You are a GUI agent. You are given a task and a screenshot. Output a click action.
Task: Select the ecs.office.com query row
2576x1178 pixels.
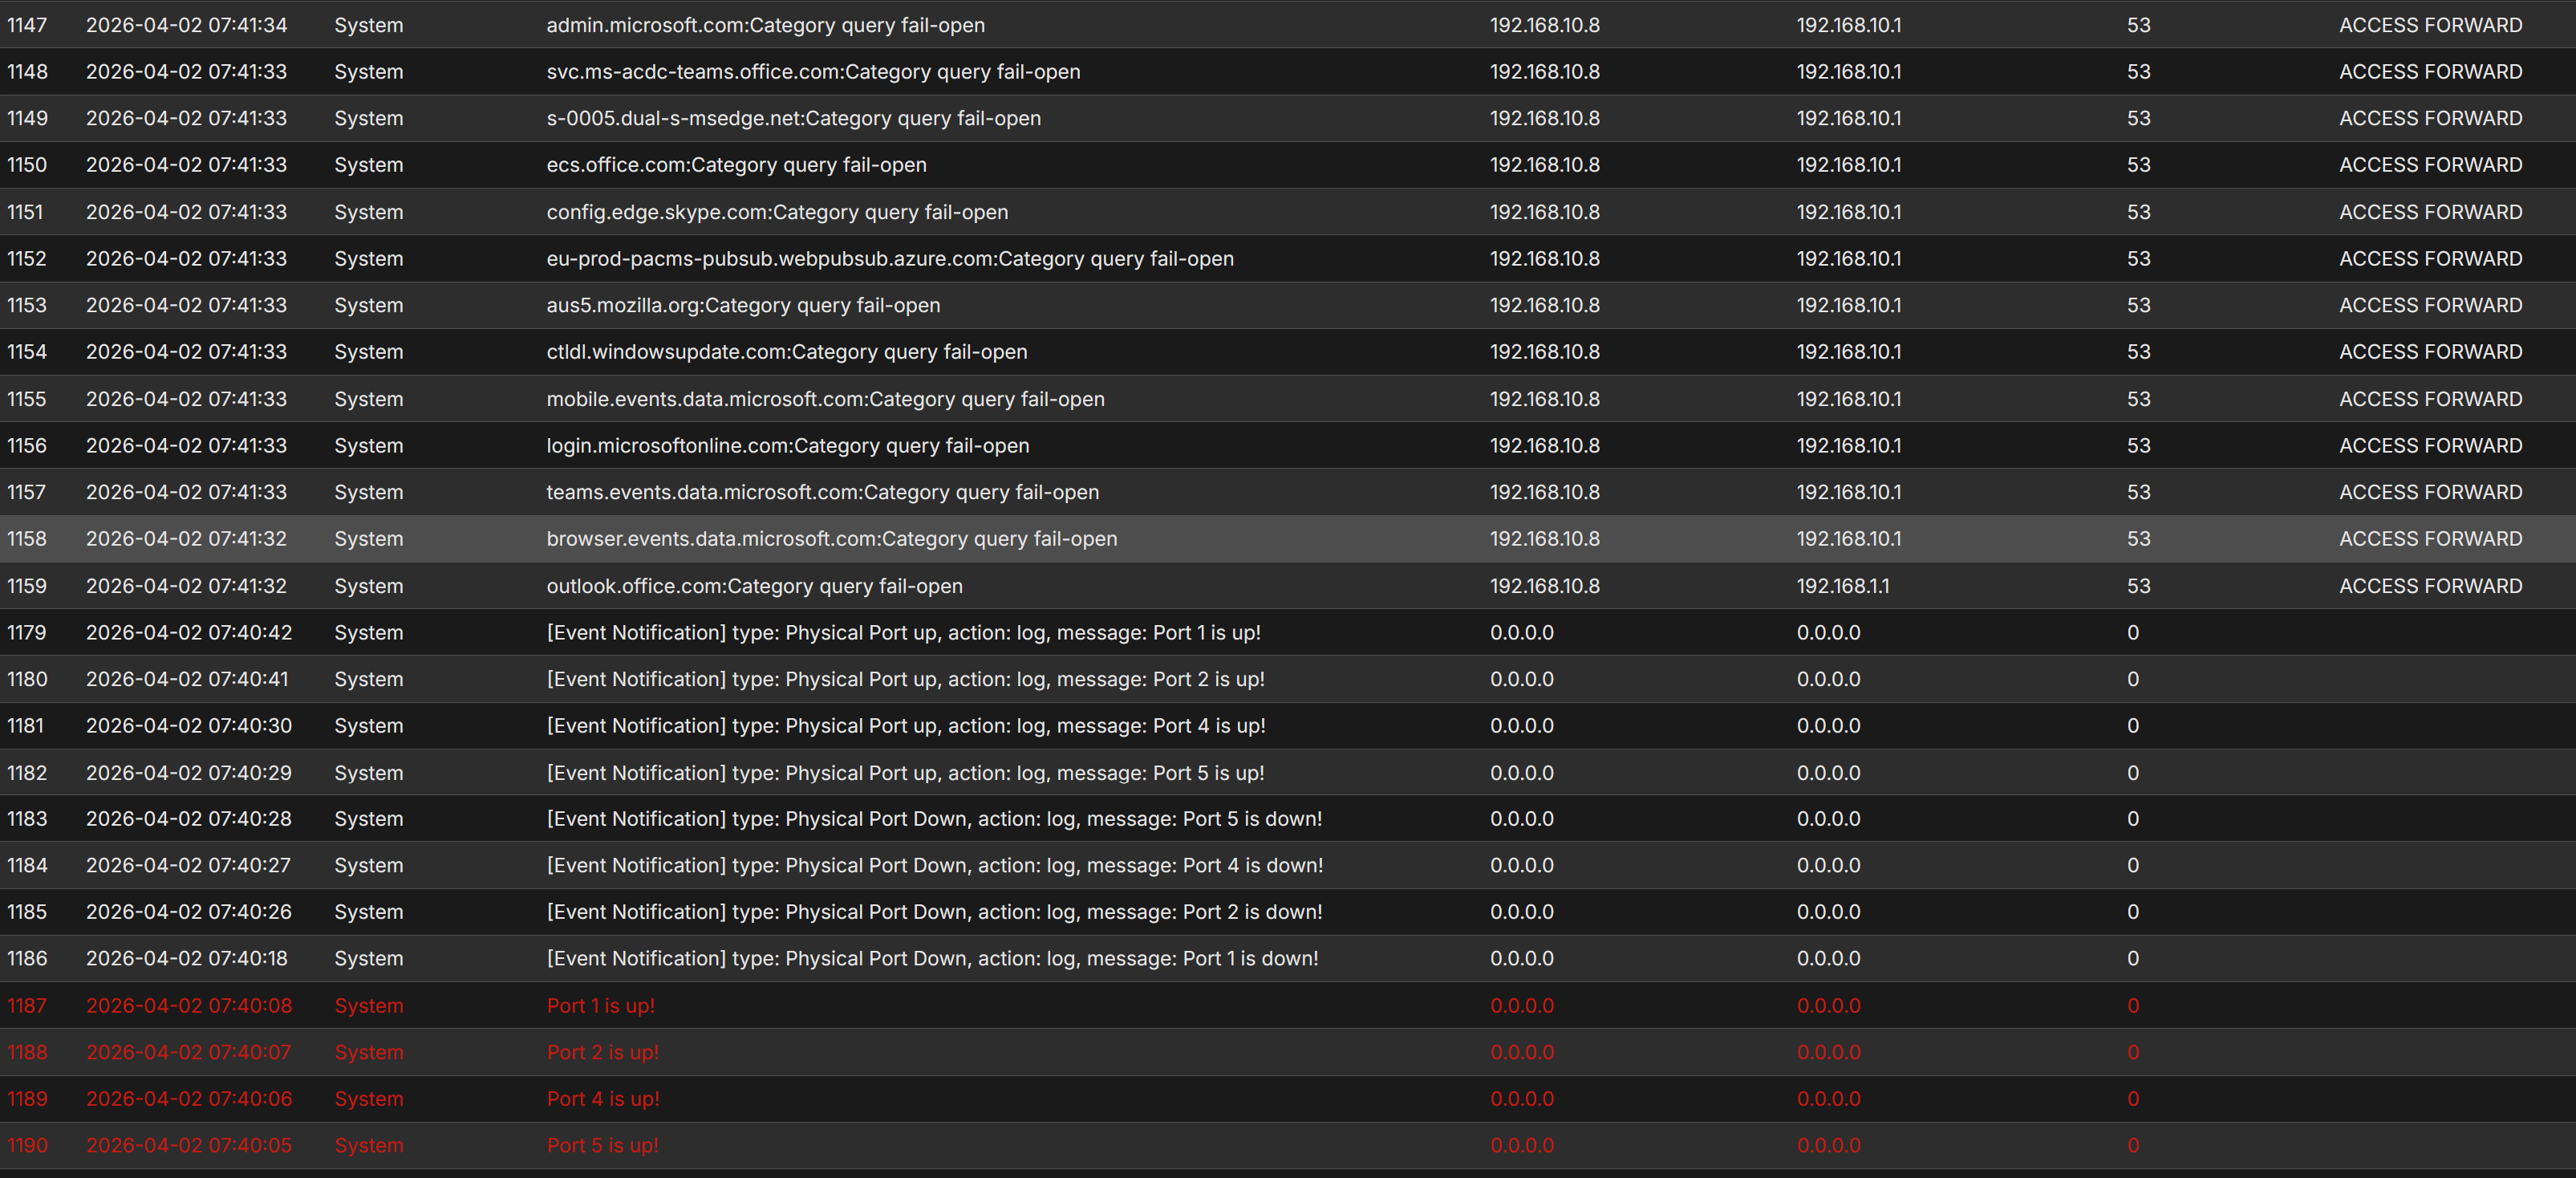736,165
